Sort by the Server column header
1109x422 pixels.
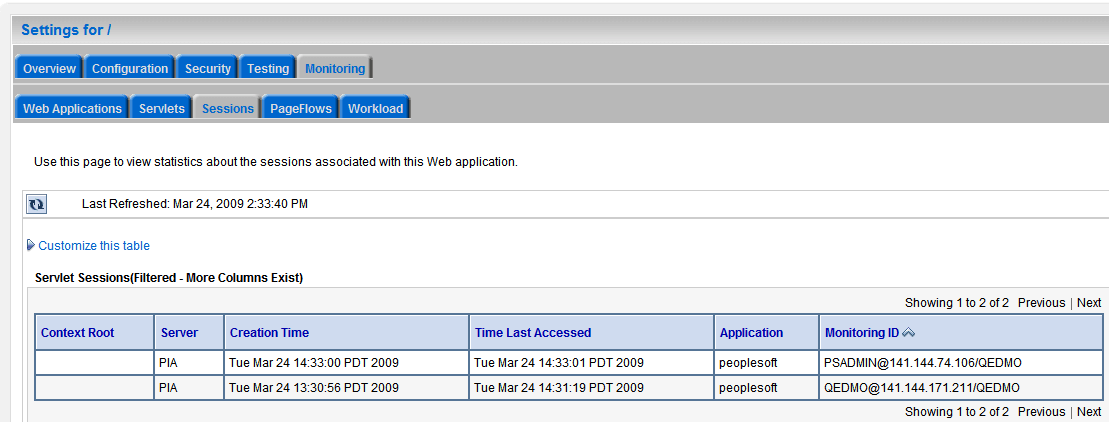[x=180, y=332]
